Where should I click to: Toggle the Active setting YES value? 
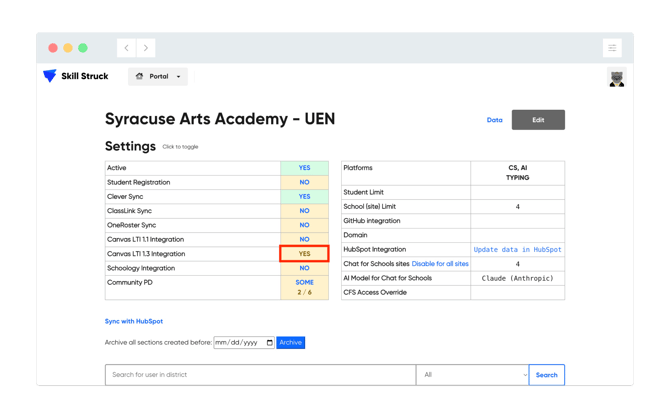pos(304,168)
